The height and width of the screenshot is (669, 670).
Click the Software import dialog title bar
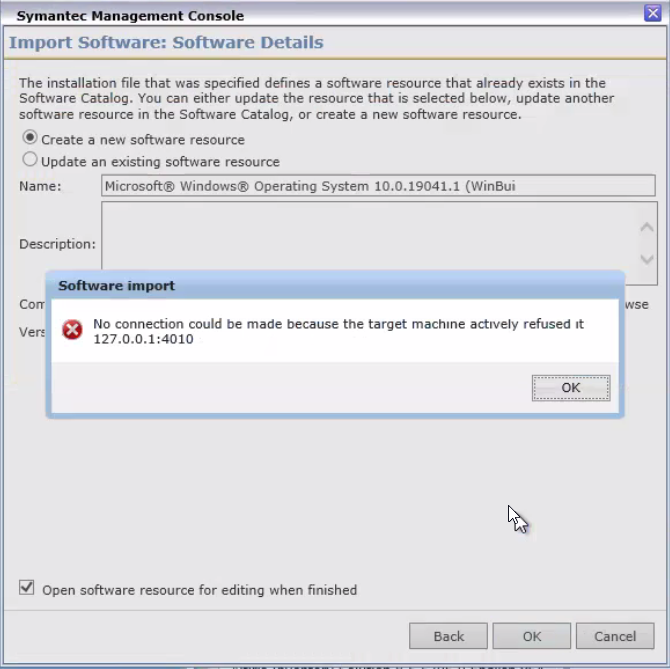pyautogui.click(x=335, y=285)
